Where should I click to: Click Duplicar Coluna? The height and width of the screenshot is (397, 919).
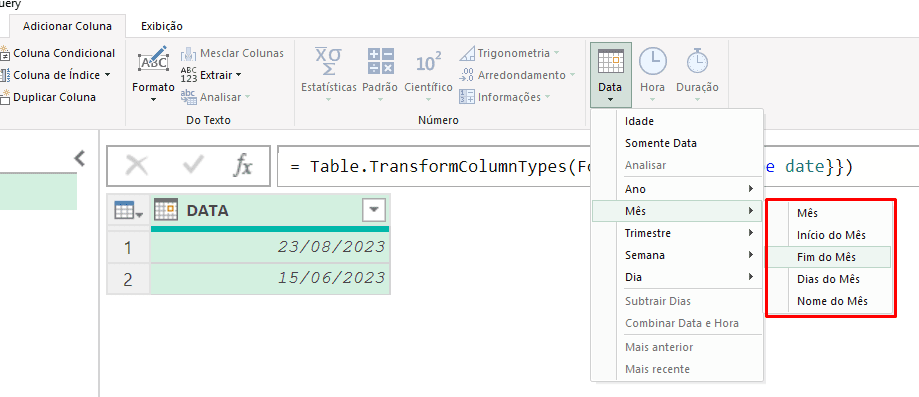48,97
